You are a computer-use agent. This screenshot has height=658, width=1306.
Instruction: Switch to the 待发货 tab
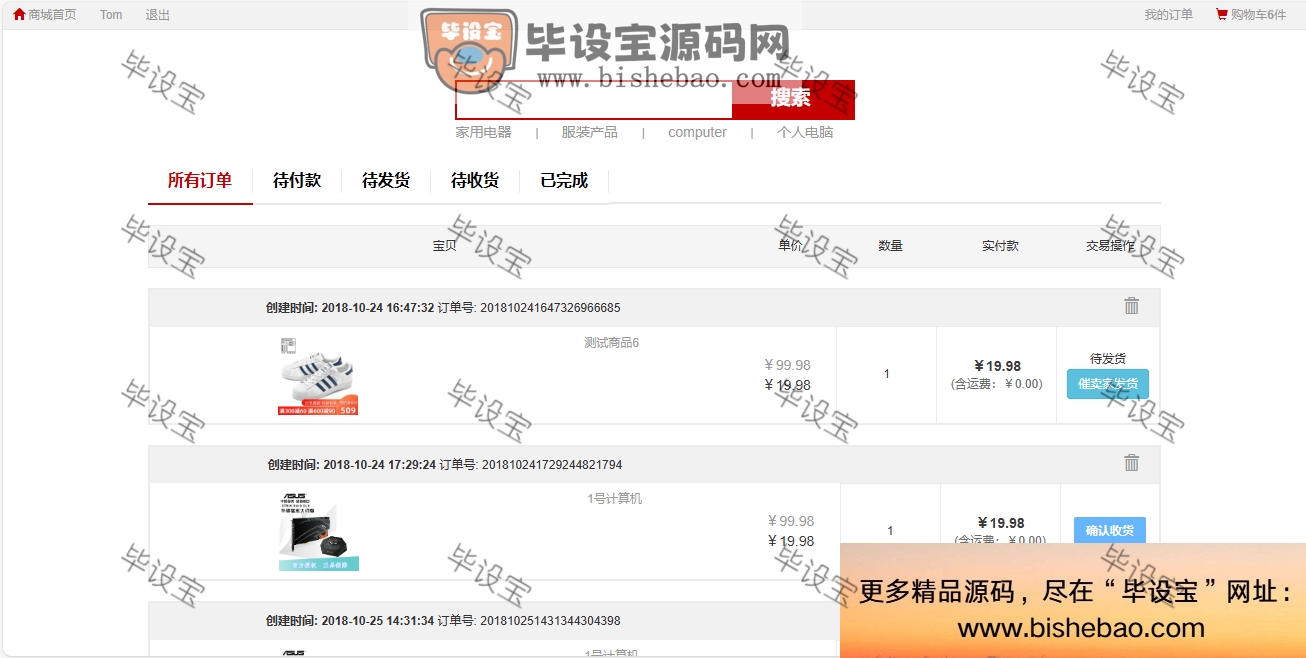(x=386, y=181)
